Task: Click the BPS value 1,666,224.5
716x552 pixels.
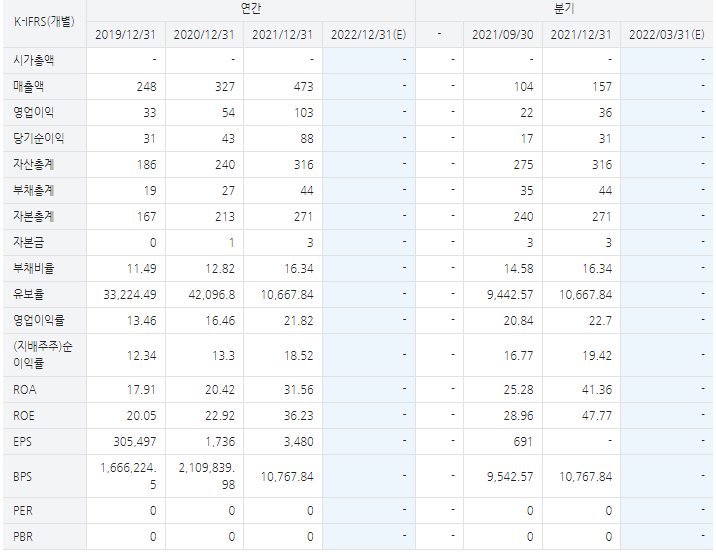Action: coord(129,476)
